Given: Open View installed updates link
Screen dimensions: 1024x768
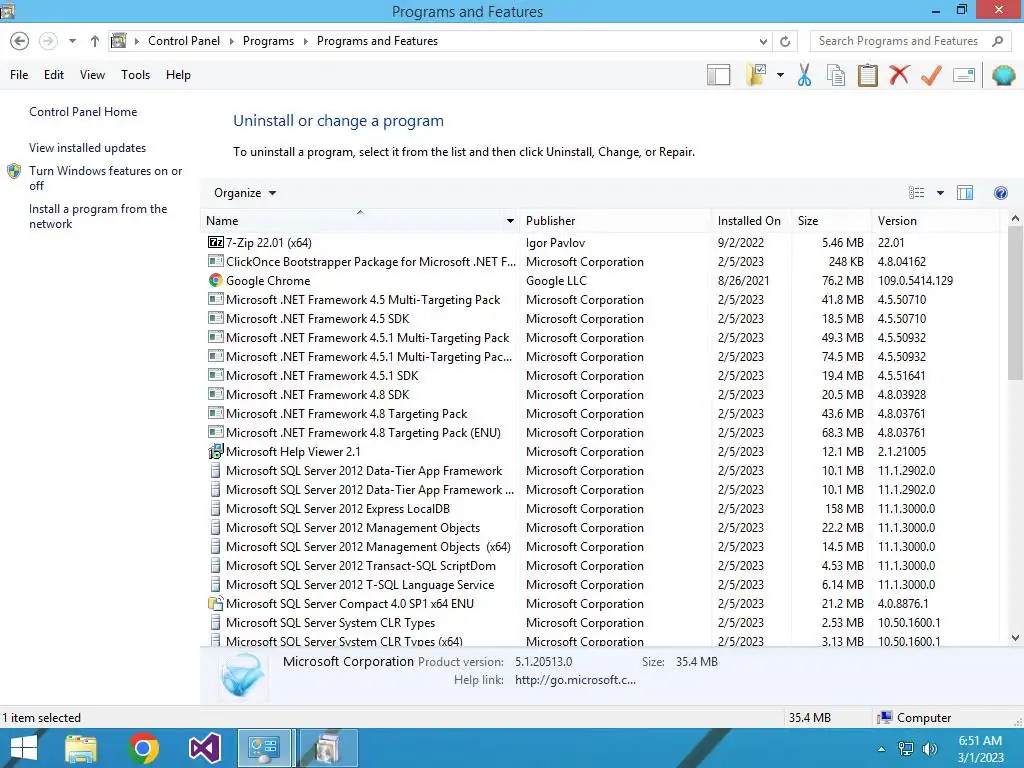Looking at the screenshot, I should (x=88, y=148).
